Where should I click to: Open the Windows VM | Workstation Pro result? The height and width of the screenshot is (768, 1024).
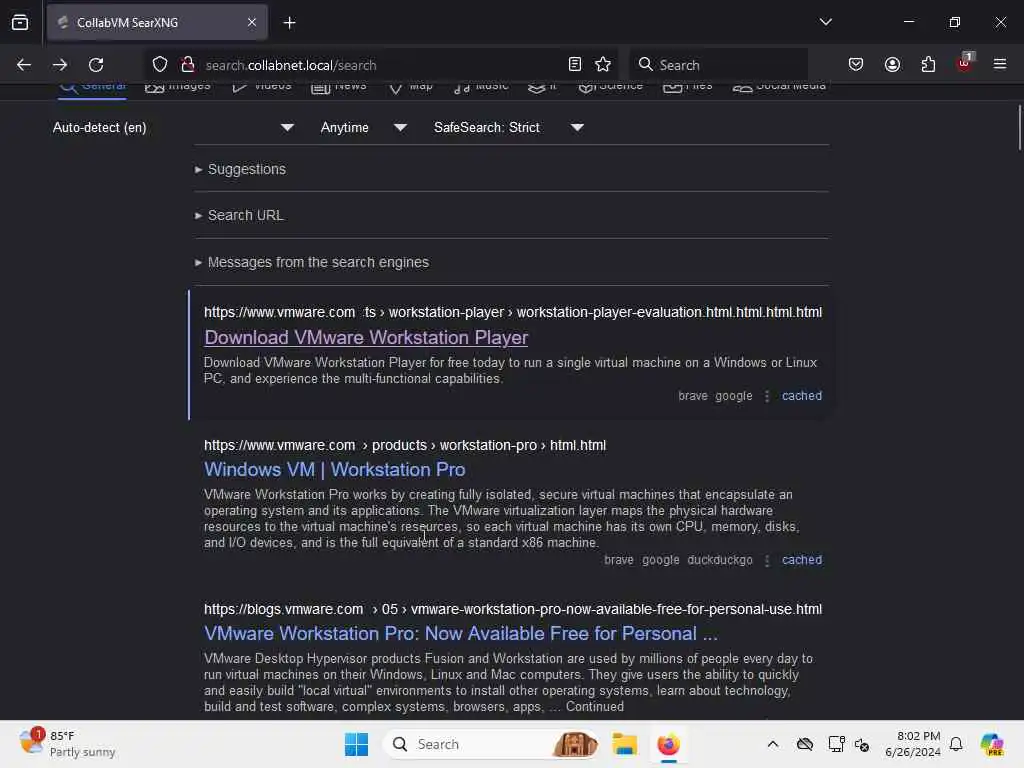point(334,470)
